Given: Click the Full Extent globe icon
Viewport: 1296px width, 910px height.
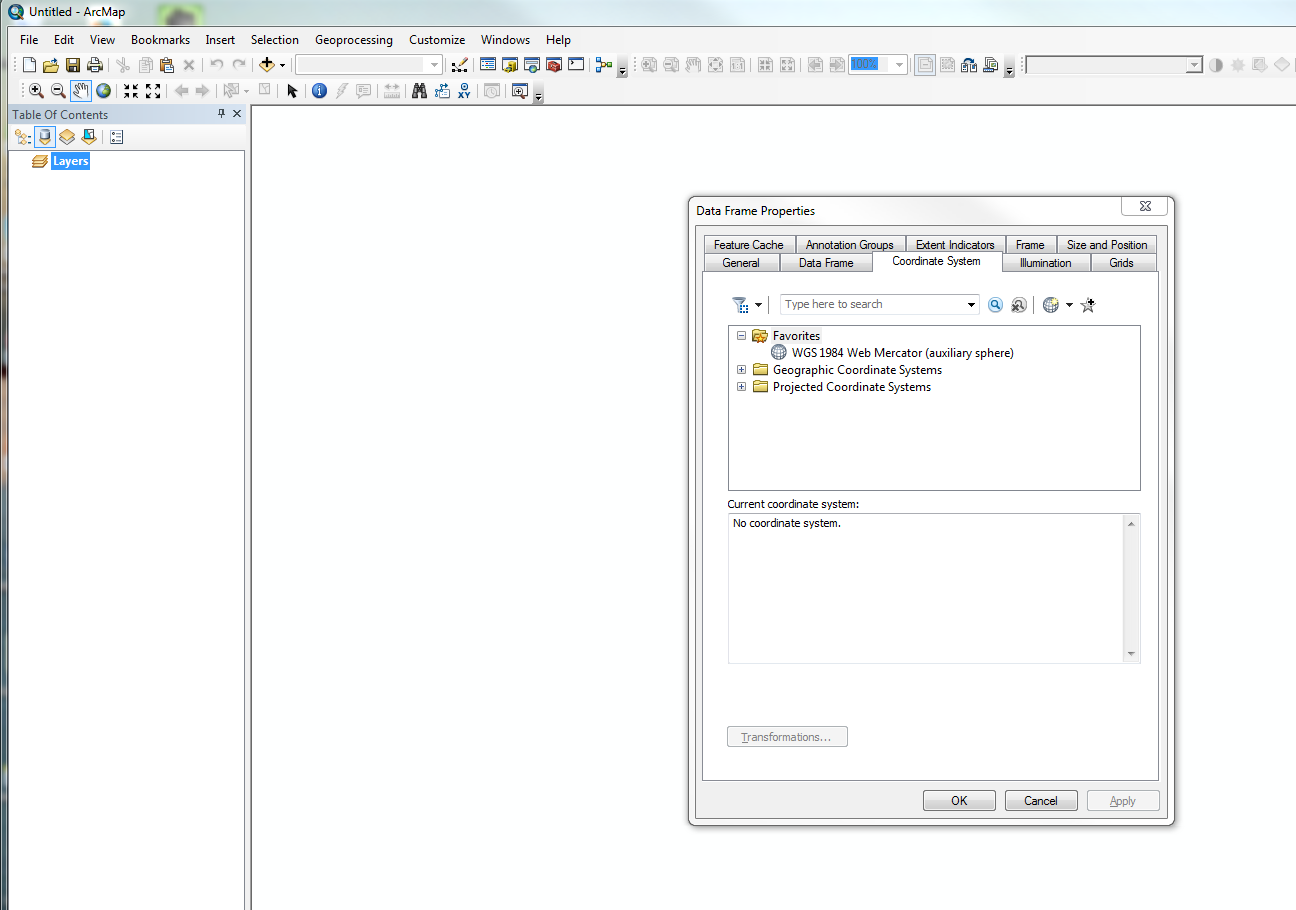Looking at the screenshot, I should click(x=103, y=91).
